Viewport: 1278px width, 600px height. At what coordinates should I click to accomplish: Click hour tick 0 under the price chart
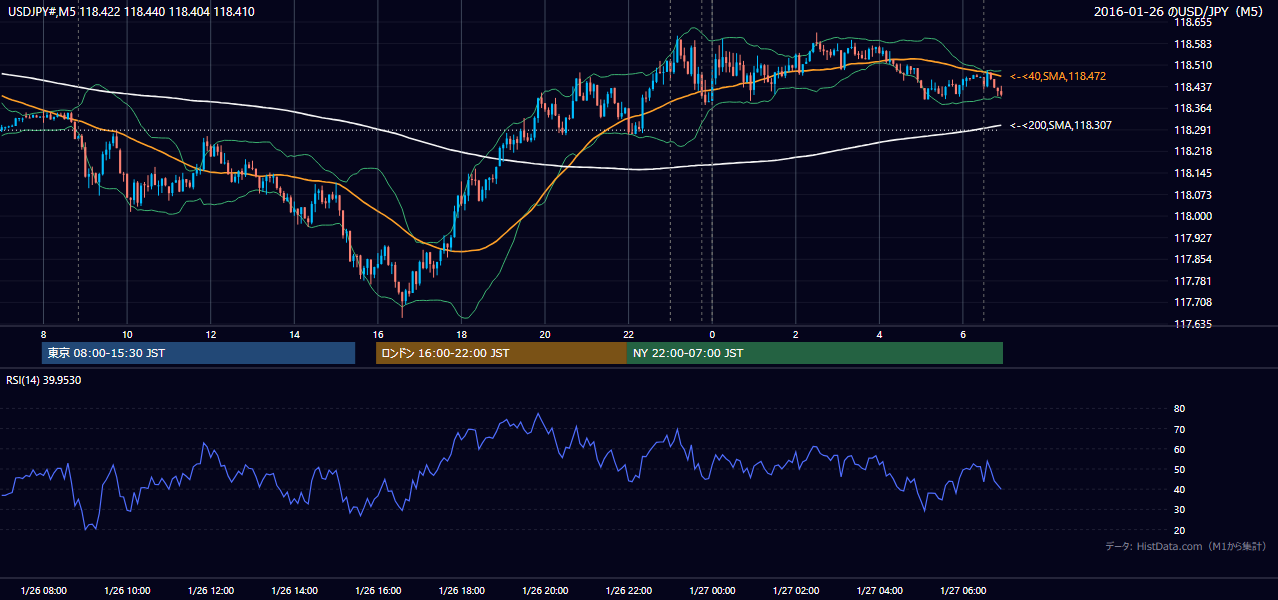click(711, 334)
